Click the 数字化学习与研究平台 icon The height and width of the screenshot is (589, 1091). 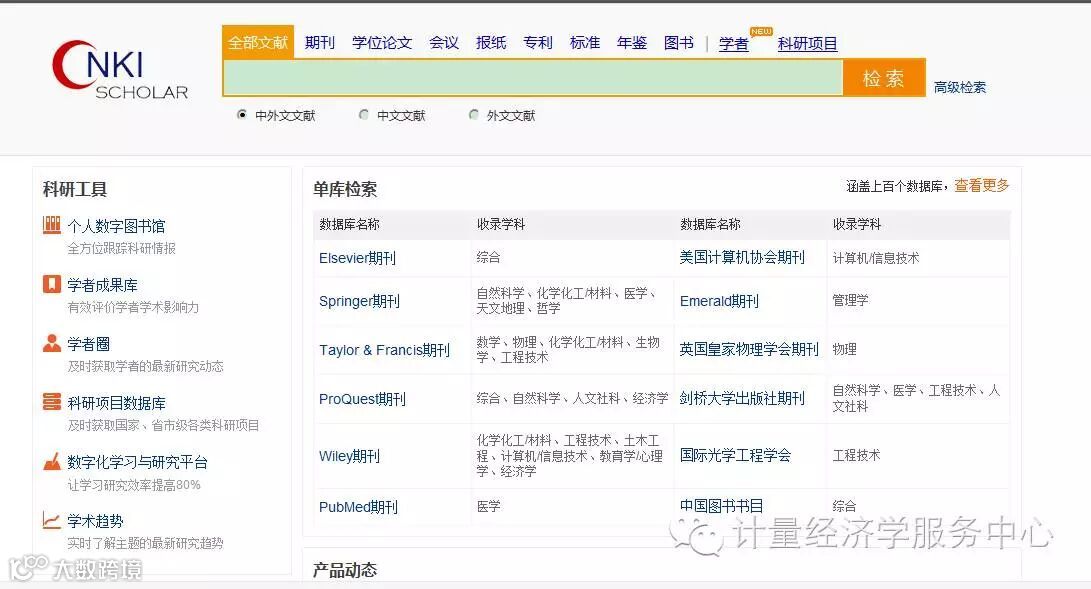coord(51,461)
